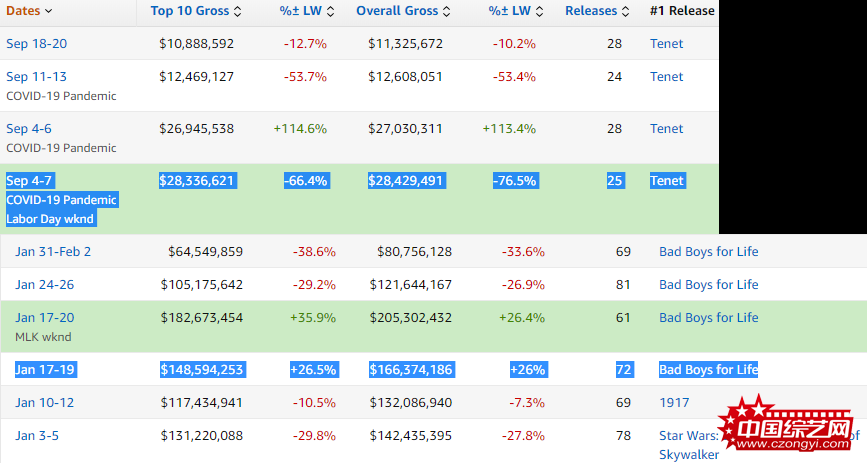Select the highlighted Labor Day wknd label
This screenshot has width=867, height=463.
[51, 219]
